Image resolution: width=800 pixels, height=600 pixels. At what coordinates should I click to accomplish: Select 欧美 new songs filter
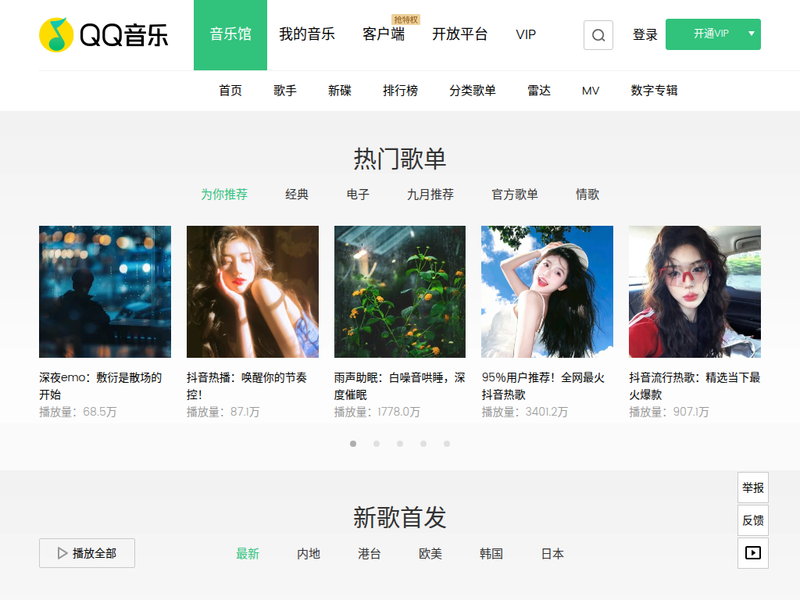point(430,554)
